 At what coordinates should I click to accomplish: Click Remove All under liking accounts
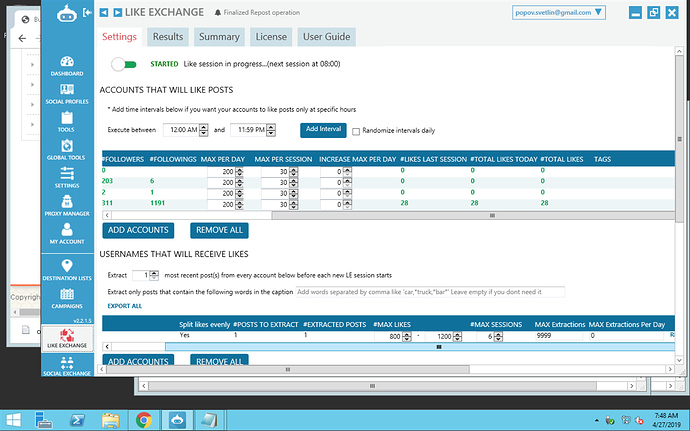pyautogui.click(x=219, y=230)
